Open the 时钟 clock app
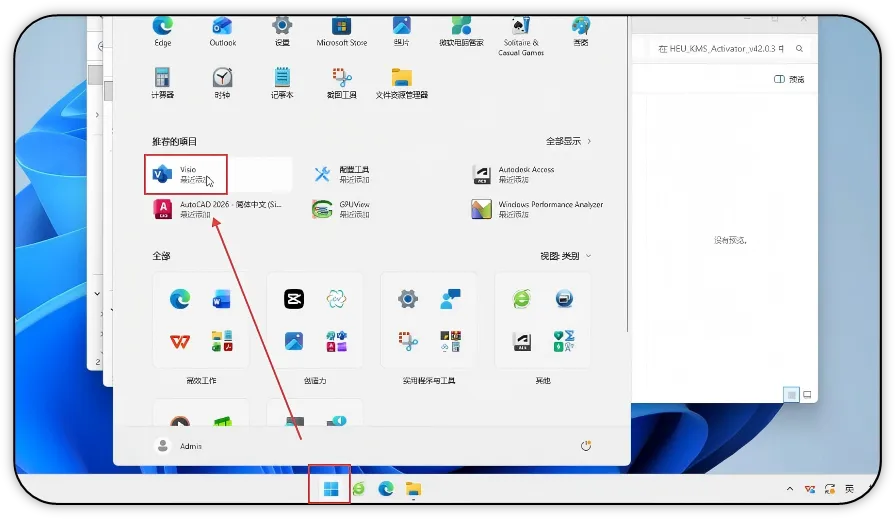The width and height of the screenshot is (895, 519). (x=223, y=83)
